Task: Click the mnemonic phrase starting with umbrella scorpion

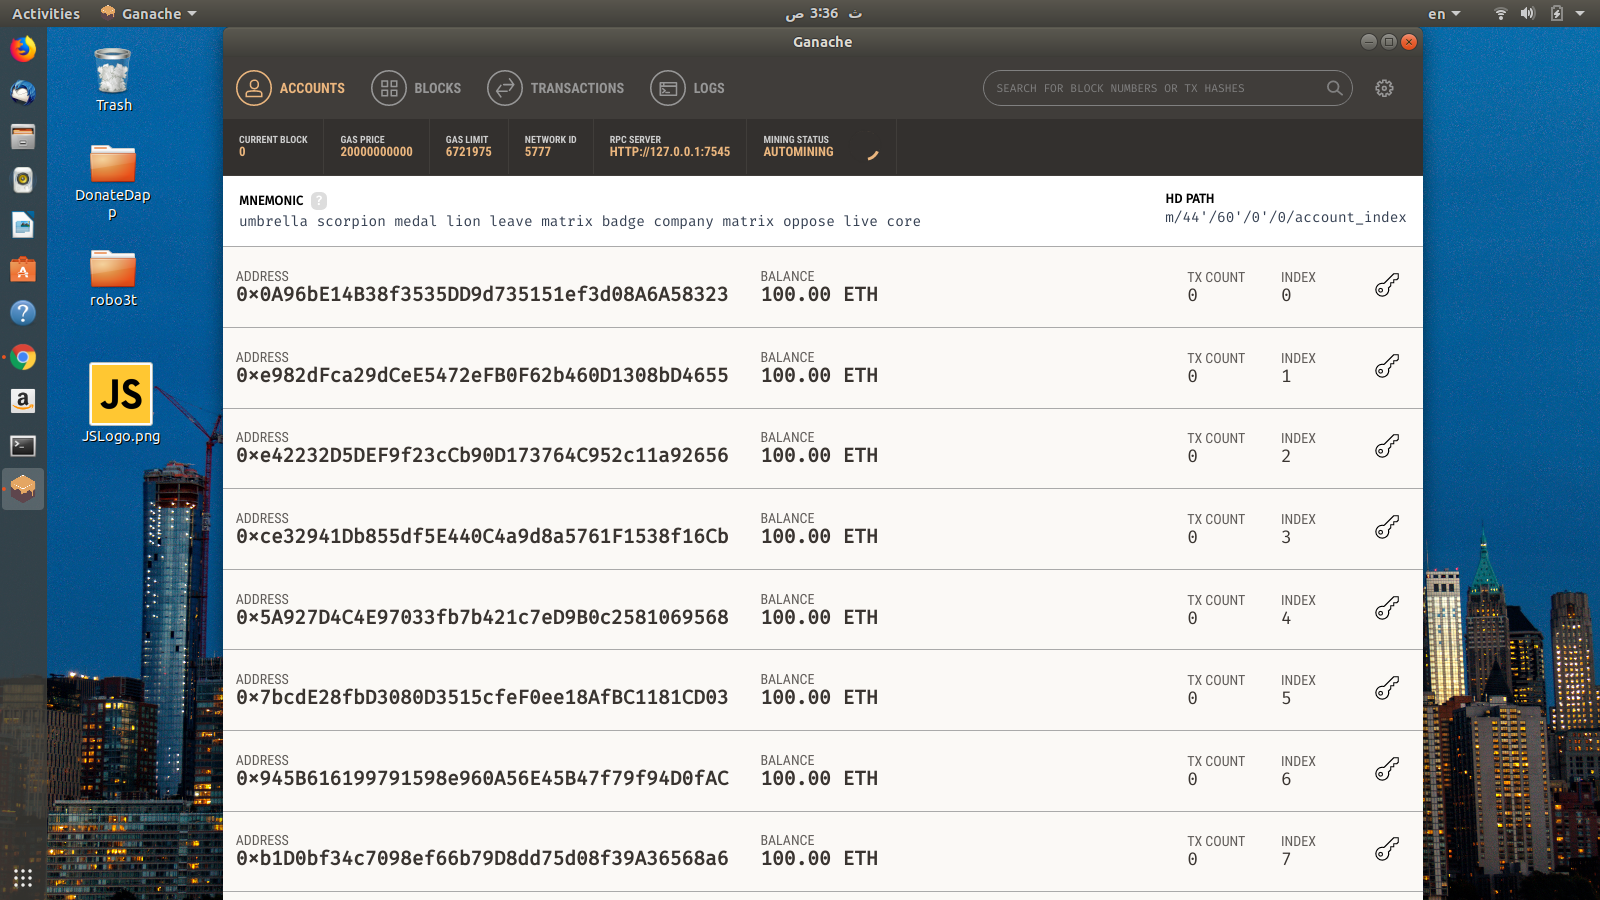Action: click(x=580, y=221)
